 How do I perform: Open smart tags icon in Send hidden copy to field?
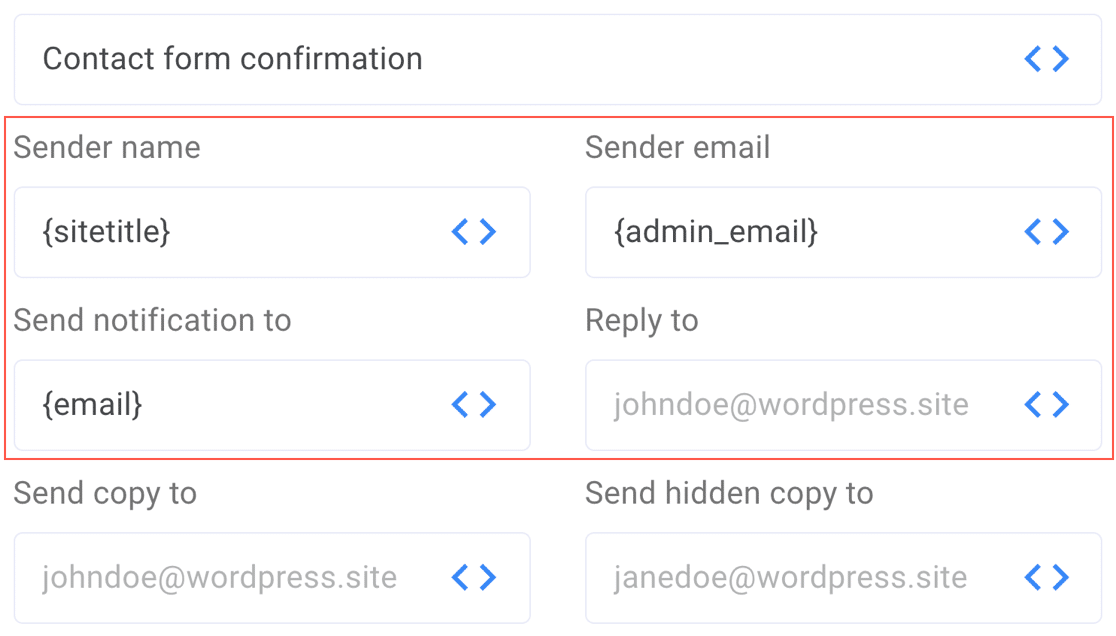pyautogui.click(x=1046, y=577)
